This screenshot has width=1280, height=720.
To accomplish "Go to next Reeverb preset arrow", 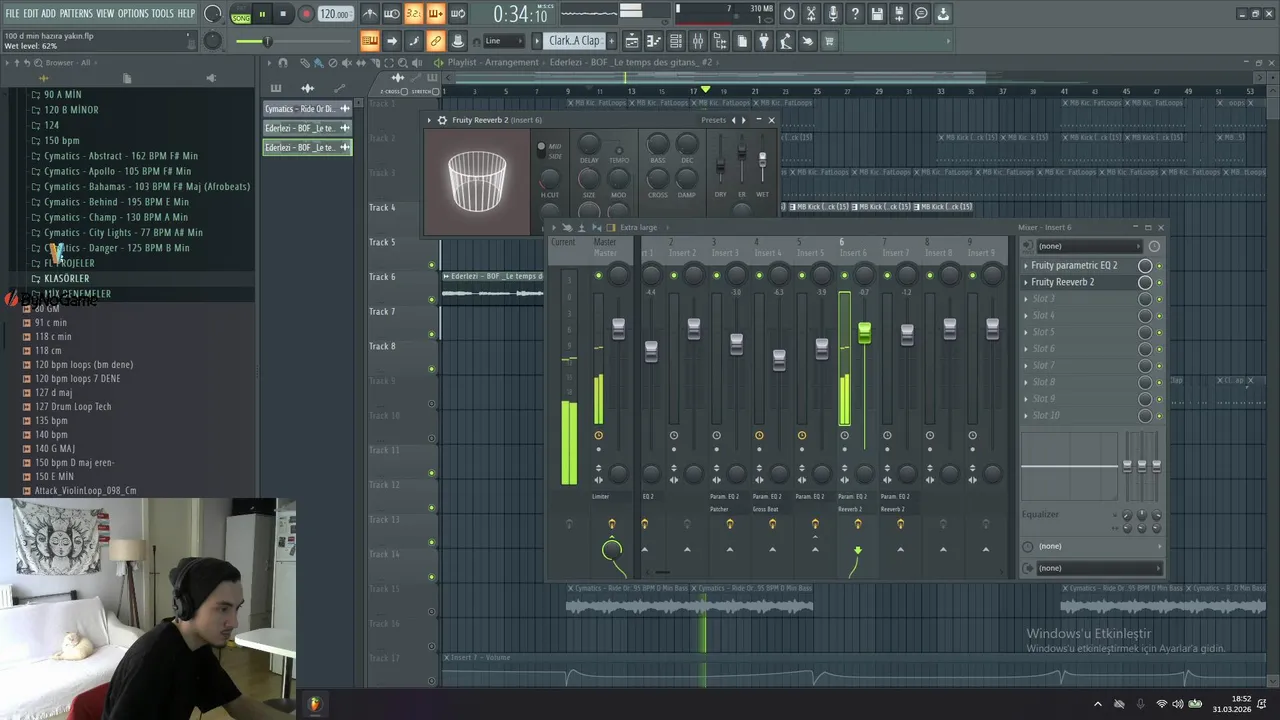I will [744, 120].
